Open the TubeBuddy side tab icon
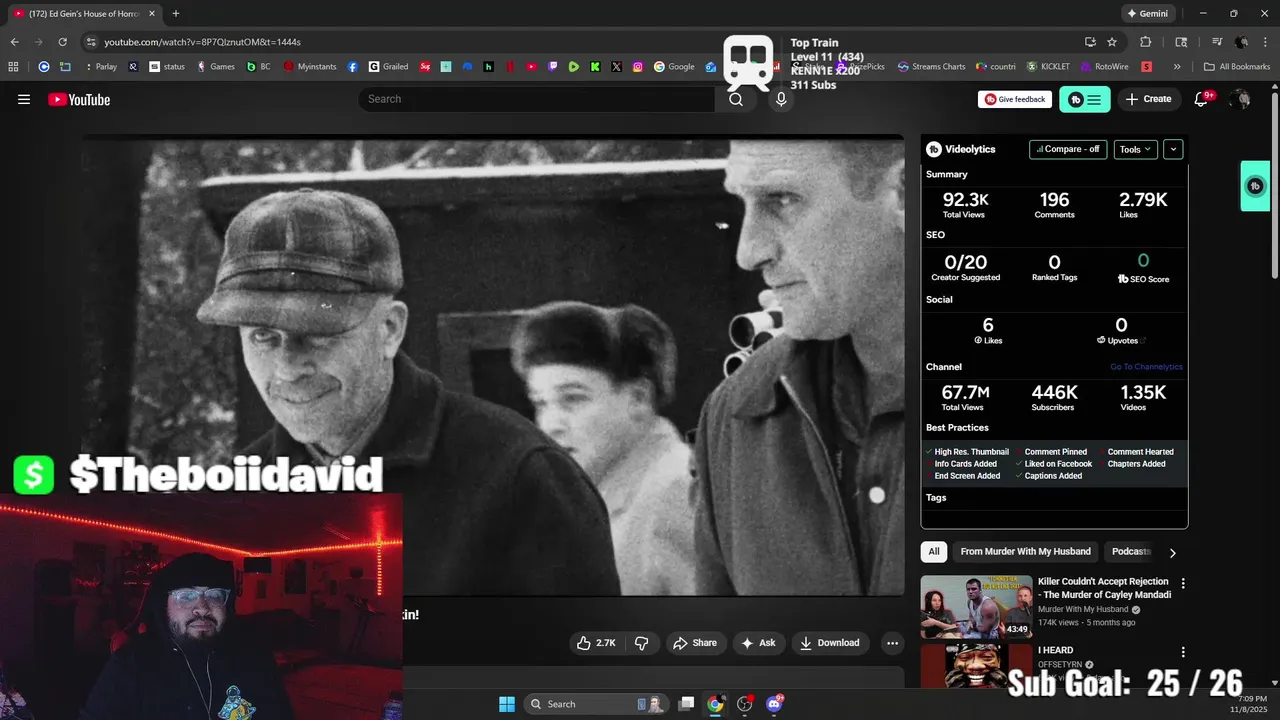1280x720 pixels. [1255, 186]
